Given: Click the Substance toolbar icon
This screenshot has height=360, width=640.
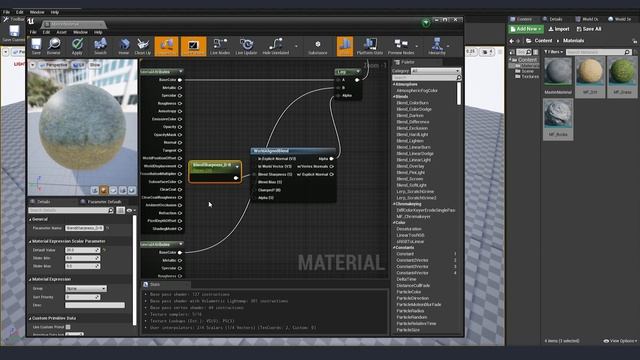Looking at the screenshot, I should (x=318, y=46).
